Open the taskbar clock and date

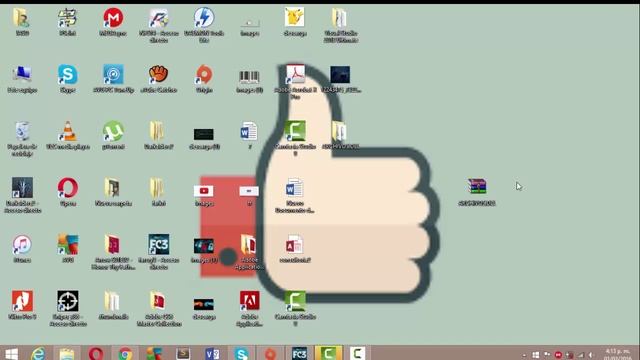pyautogui.click(x=618, y=354)
